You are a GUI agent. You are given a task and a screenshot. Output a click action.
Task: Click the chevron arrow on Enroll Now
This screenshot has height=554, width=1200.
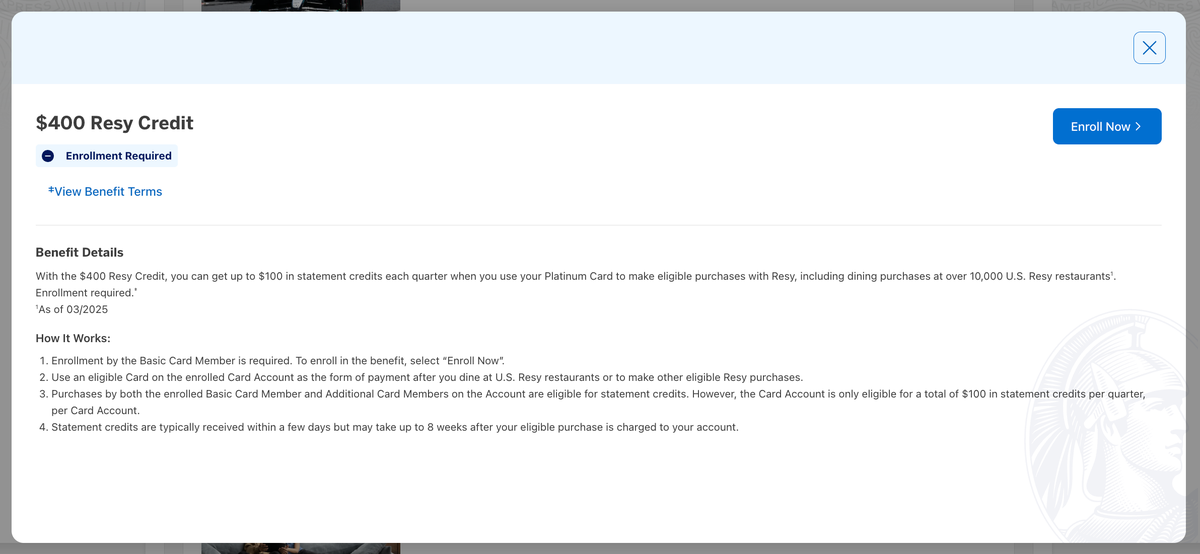(x=1139, y=127)
